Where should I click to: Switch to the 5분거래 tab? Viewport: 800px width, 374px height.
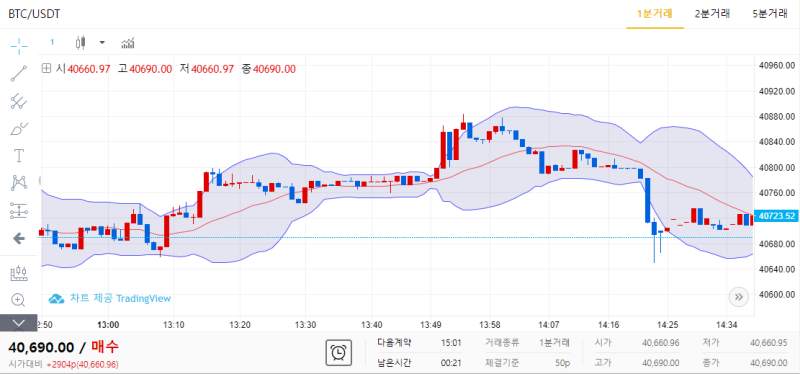[769, 14]
